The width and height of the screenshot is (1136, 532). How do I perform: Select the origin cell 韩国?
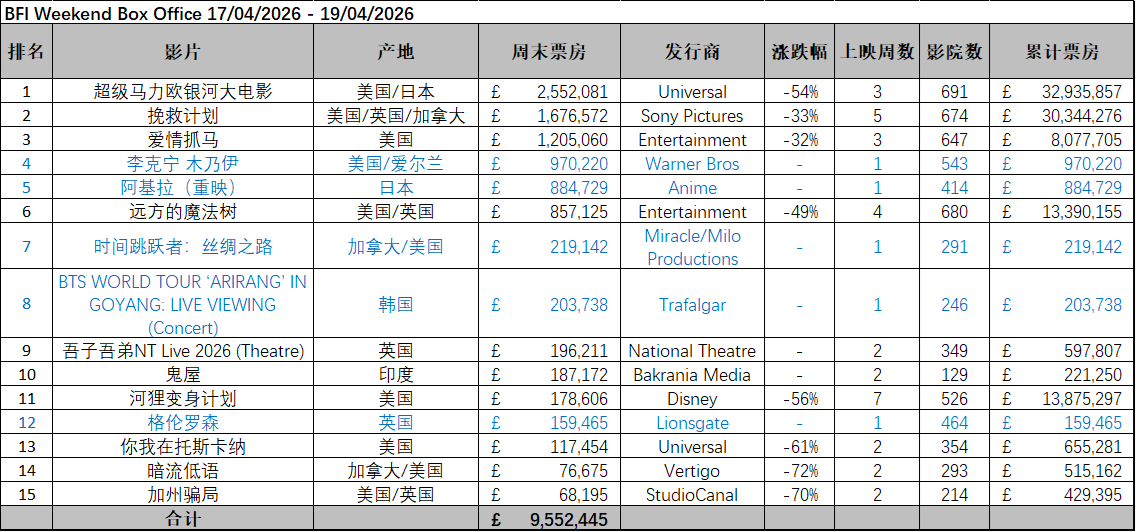click(396, 304)
